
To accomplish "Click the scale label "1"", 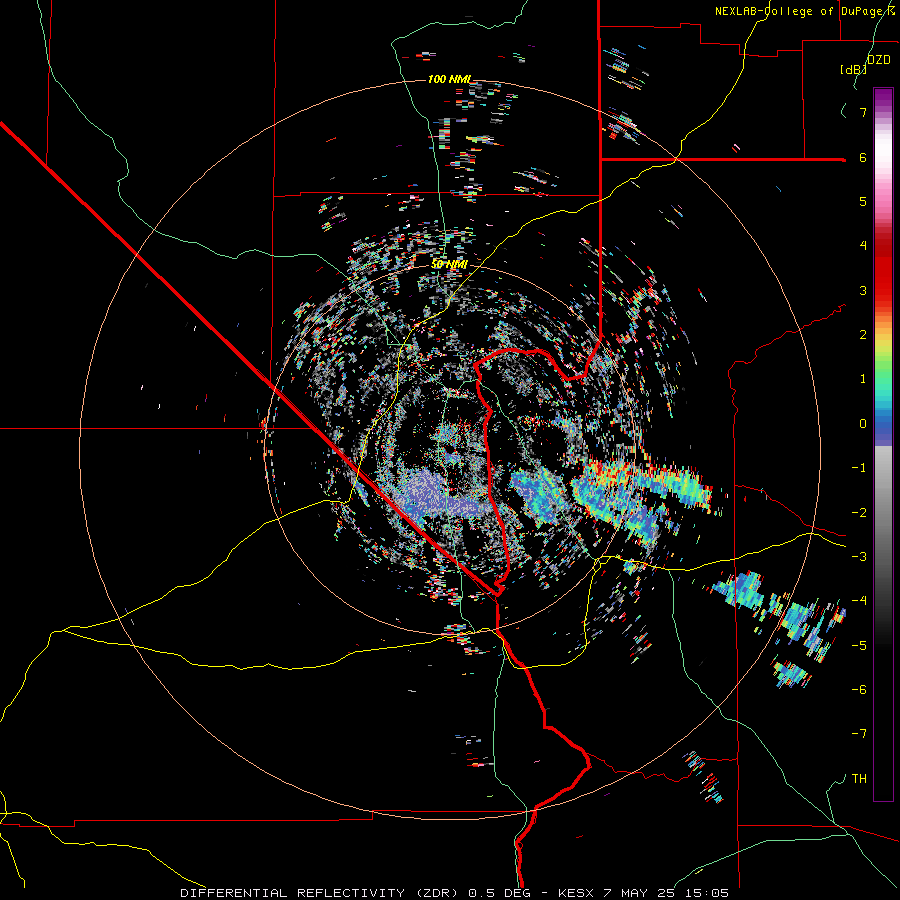I will (x=863, y=379).
